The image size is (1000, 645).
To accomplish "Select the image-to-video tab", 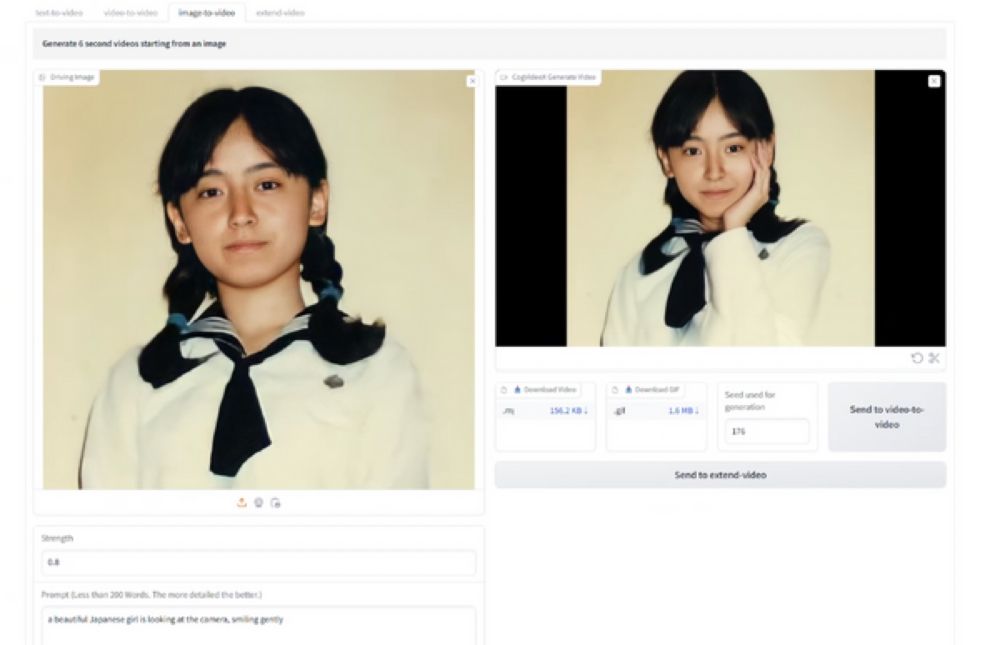I will (x=207, y=12).
